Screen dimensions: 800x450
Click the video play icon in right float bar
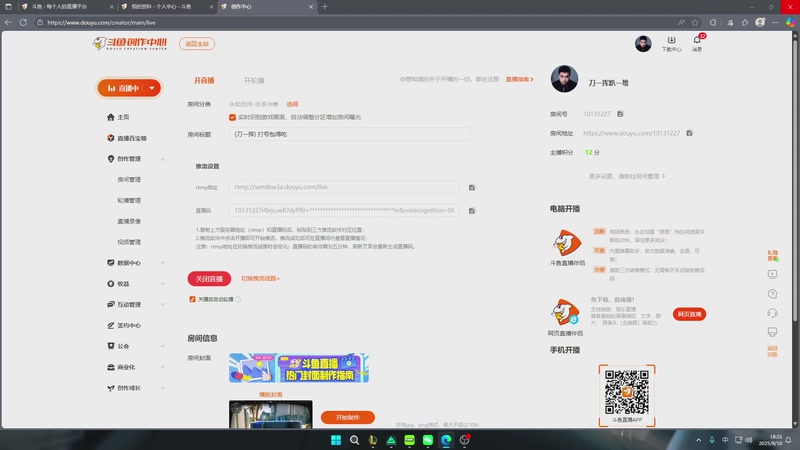pos(772,274)
